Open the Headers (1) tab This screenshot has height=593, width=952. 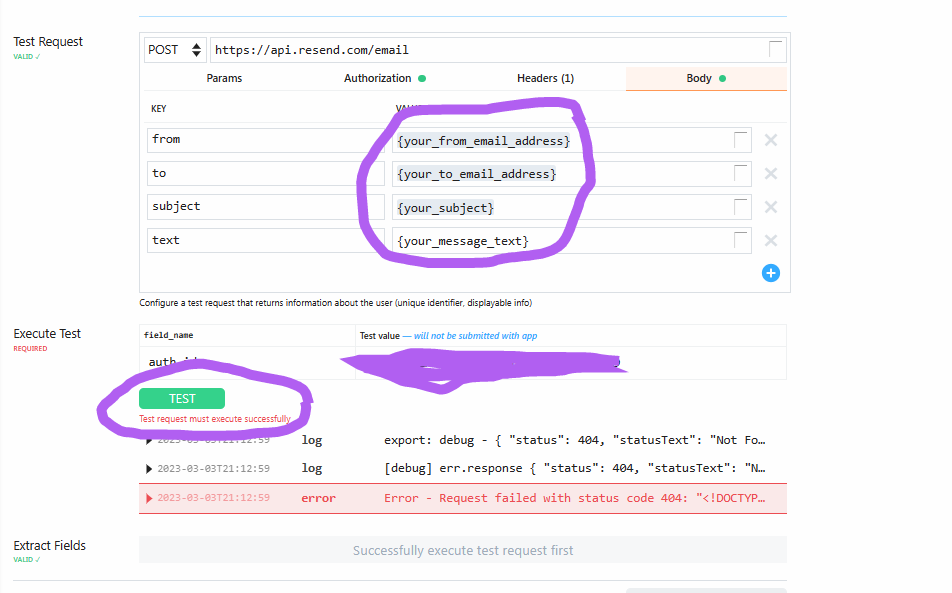coord(545,77)
